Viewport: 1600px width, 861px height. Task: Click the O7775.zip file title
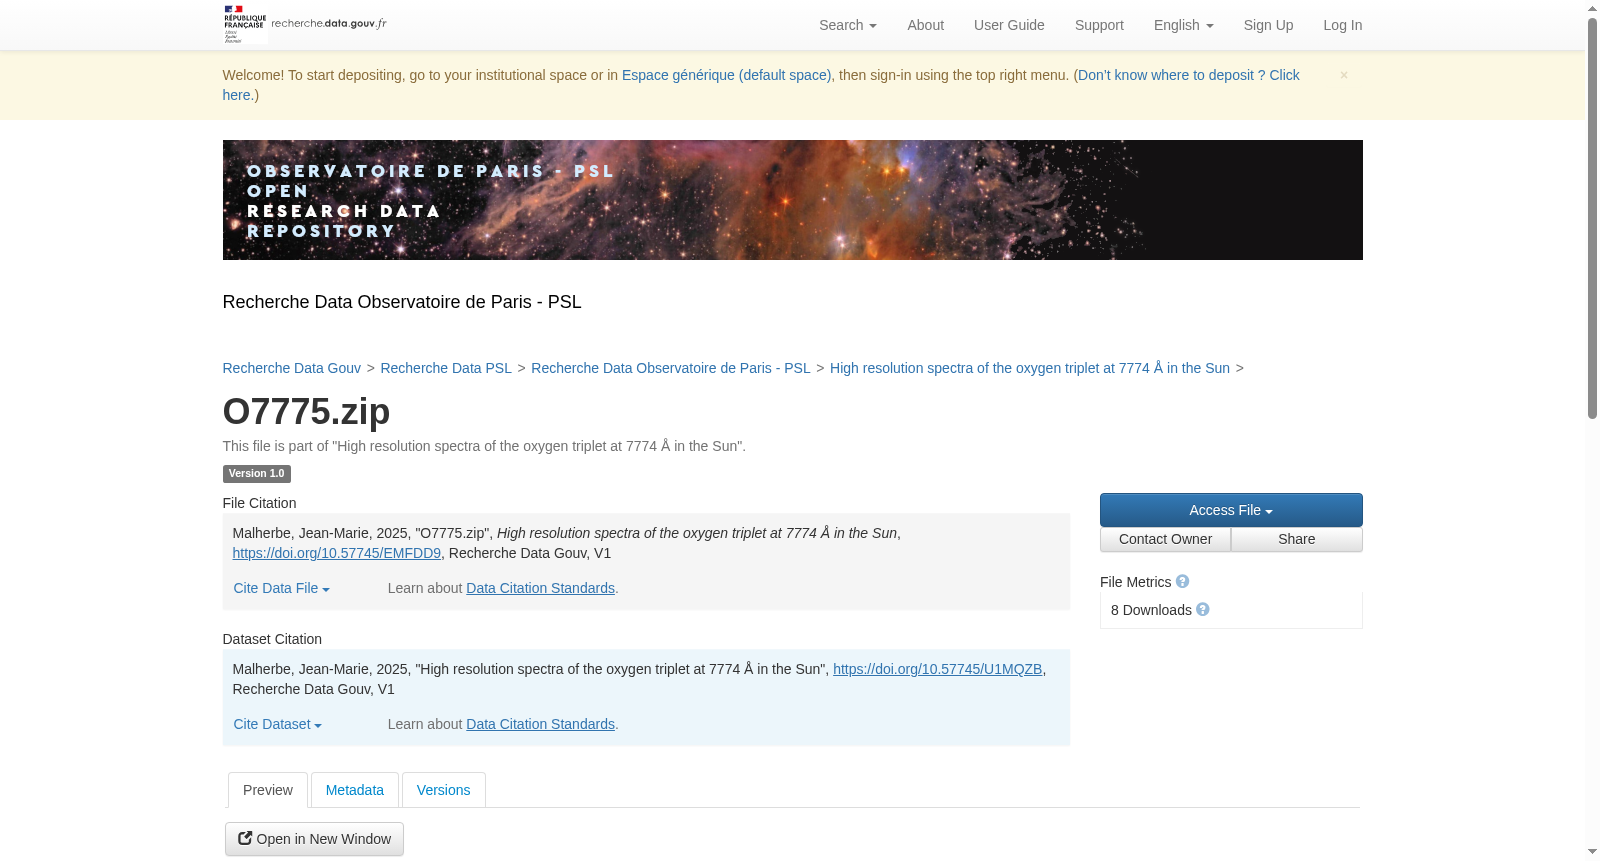coord(306,411)
